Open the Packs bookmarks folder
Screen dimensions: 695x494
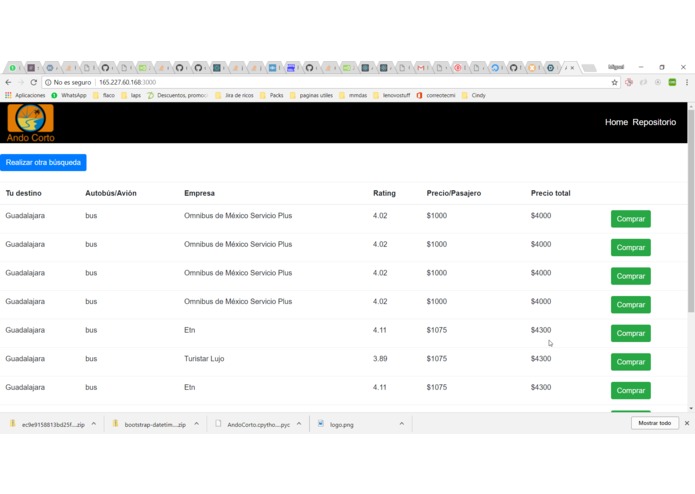click(x=272, y=95)
